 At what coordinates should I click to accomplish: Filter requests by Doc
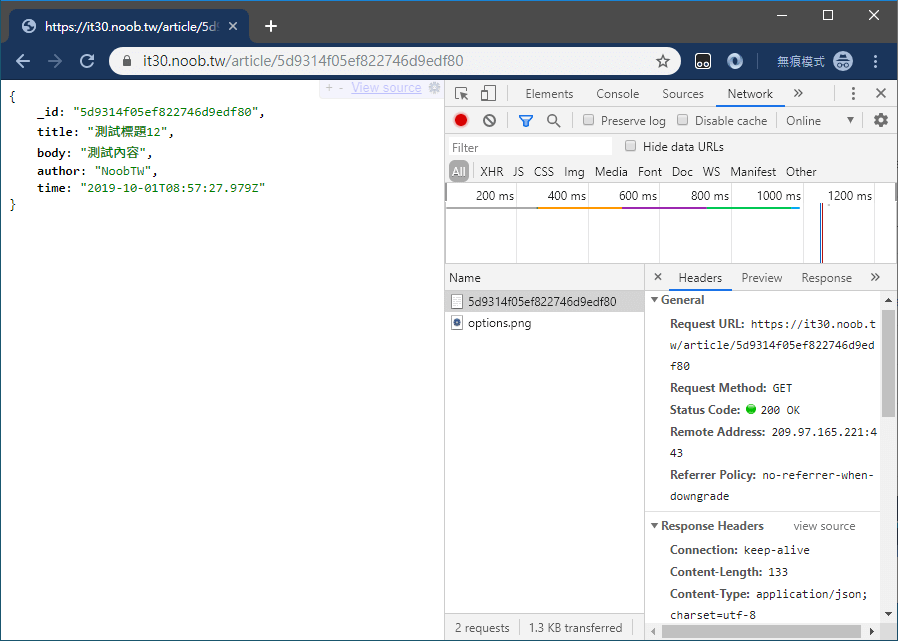pos(682,171)
